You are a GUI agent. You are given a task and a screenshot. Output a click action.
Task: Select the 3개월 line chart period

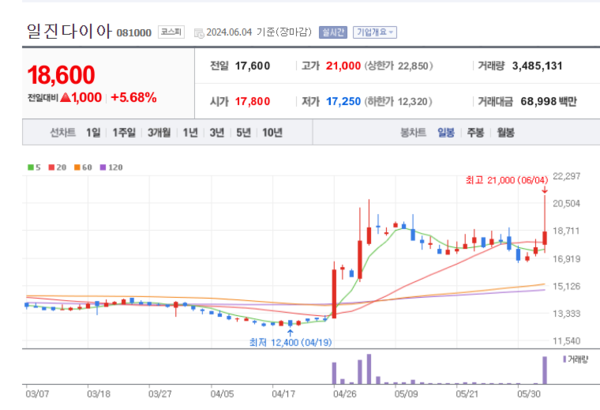[159, 132]
